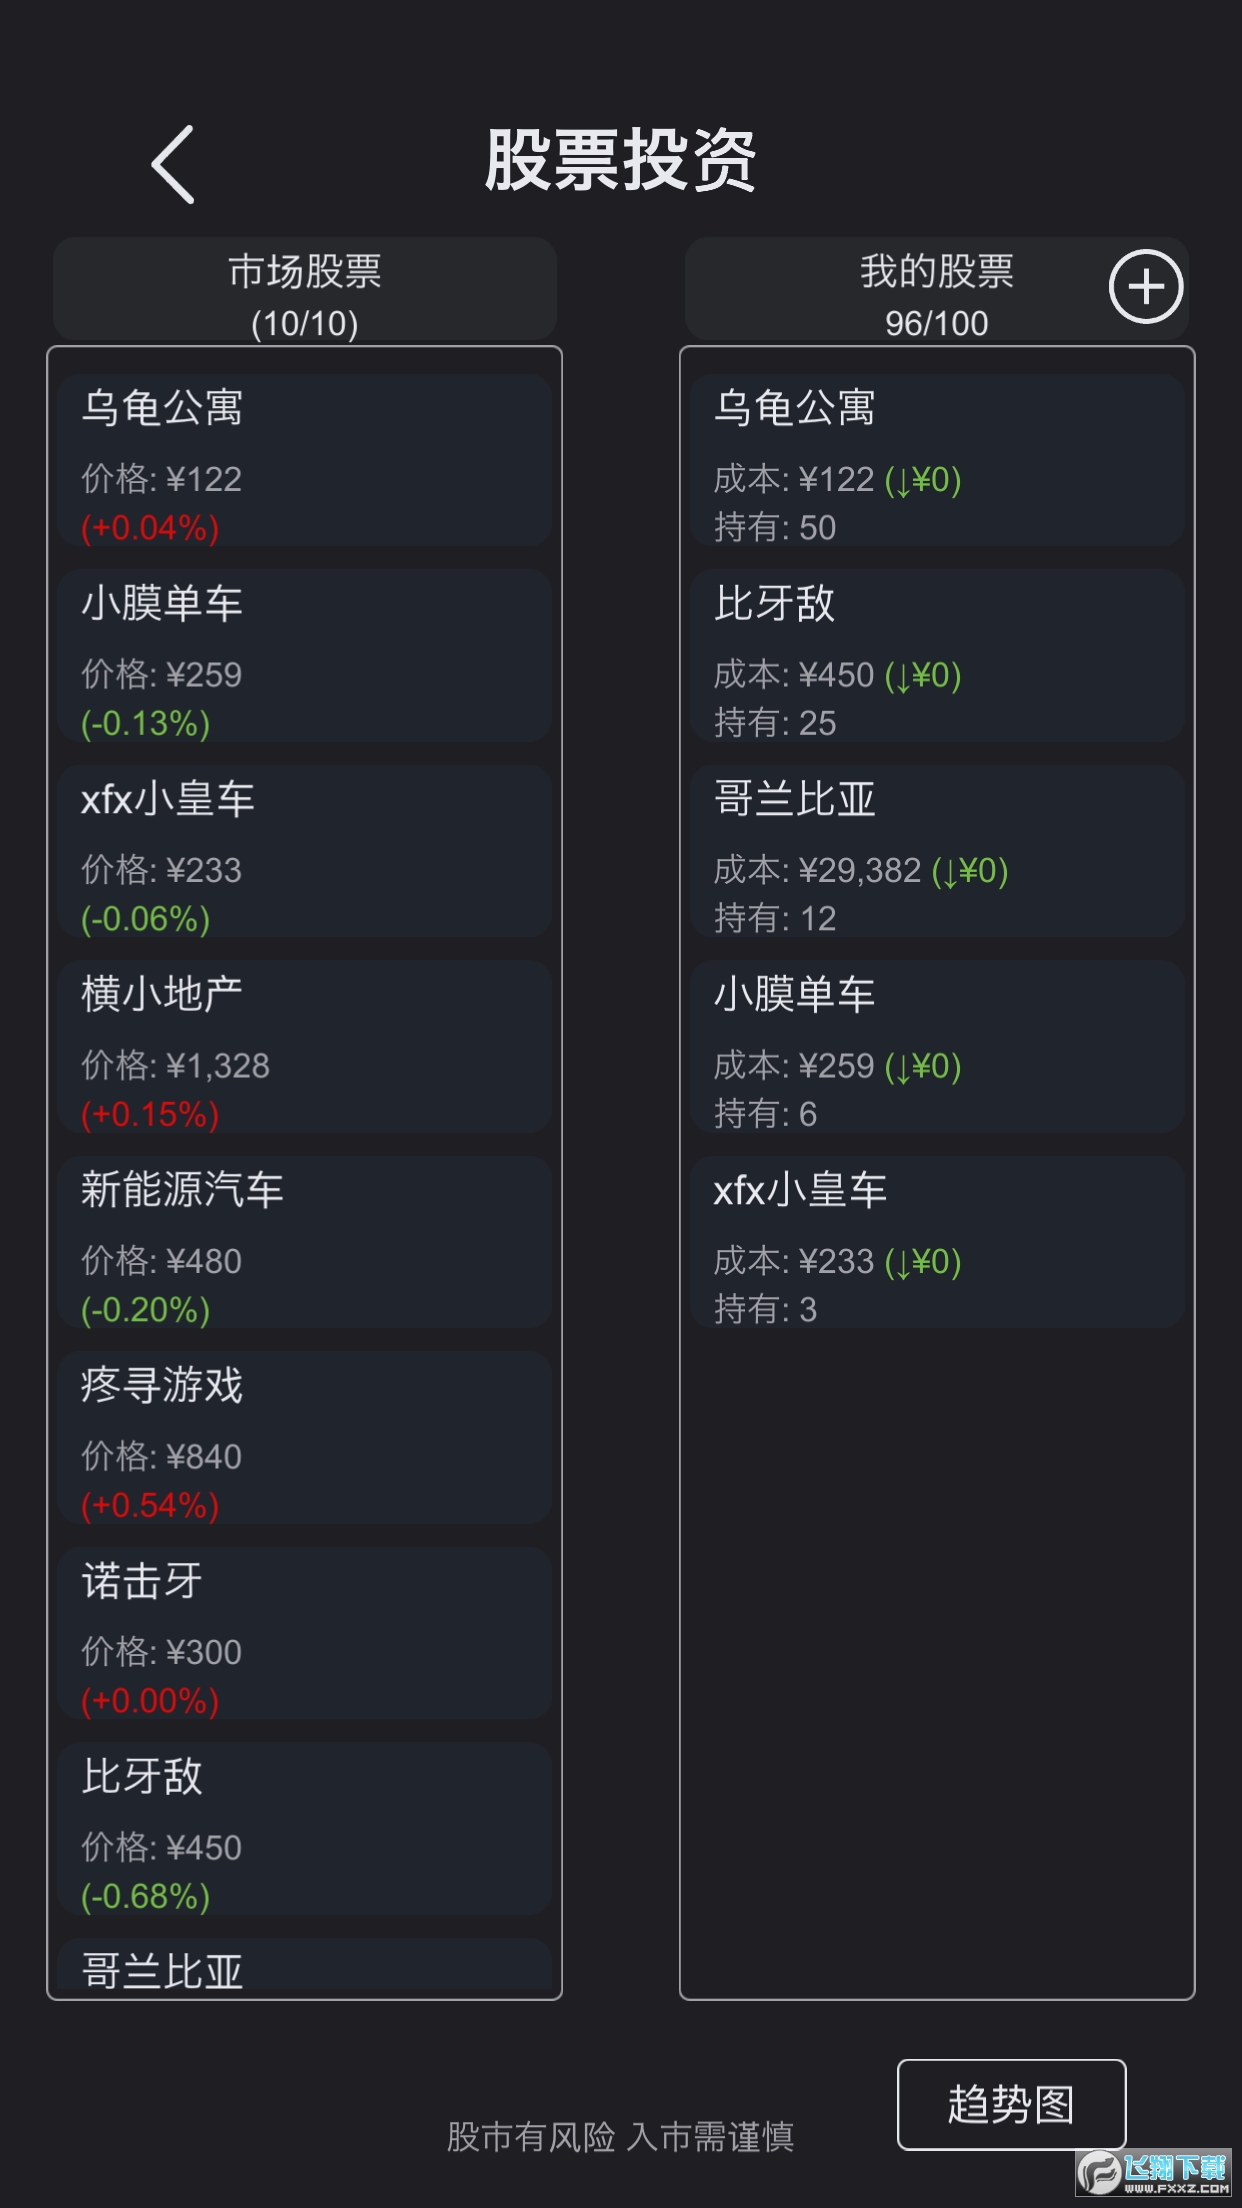Image resolution: width=1242 pixels, height=2208 pixels.
Task: Choose 小膜单车 priced ¥259 in market
Action: (x=305, y=656)
